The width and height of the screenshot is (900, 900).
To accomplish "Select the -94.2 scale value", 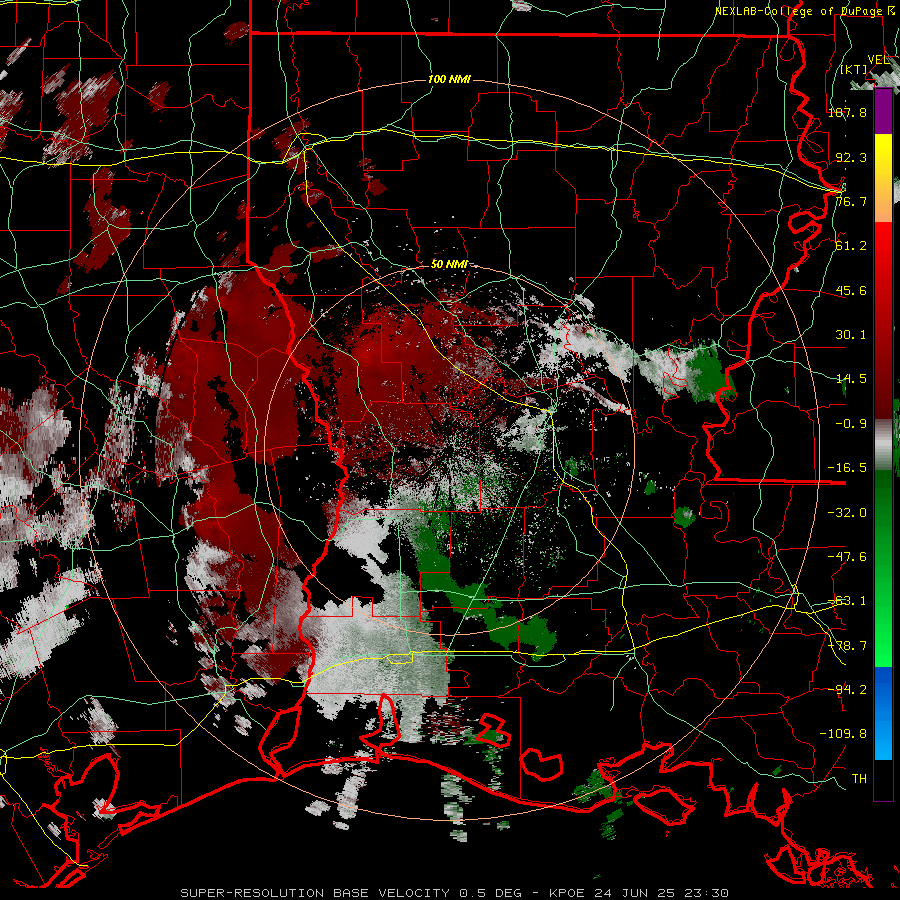I will (847, 689).
